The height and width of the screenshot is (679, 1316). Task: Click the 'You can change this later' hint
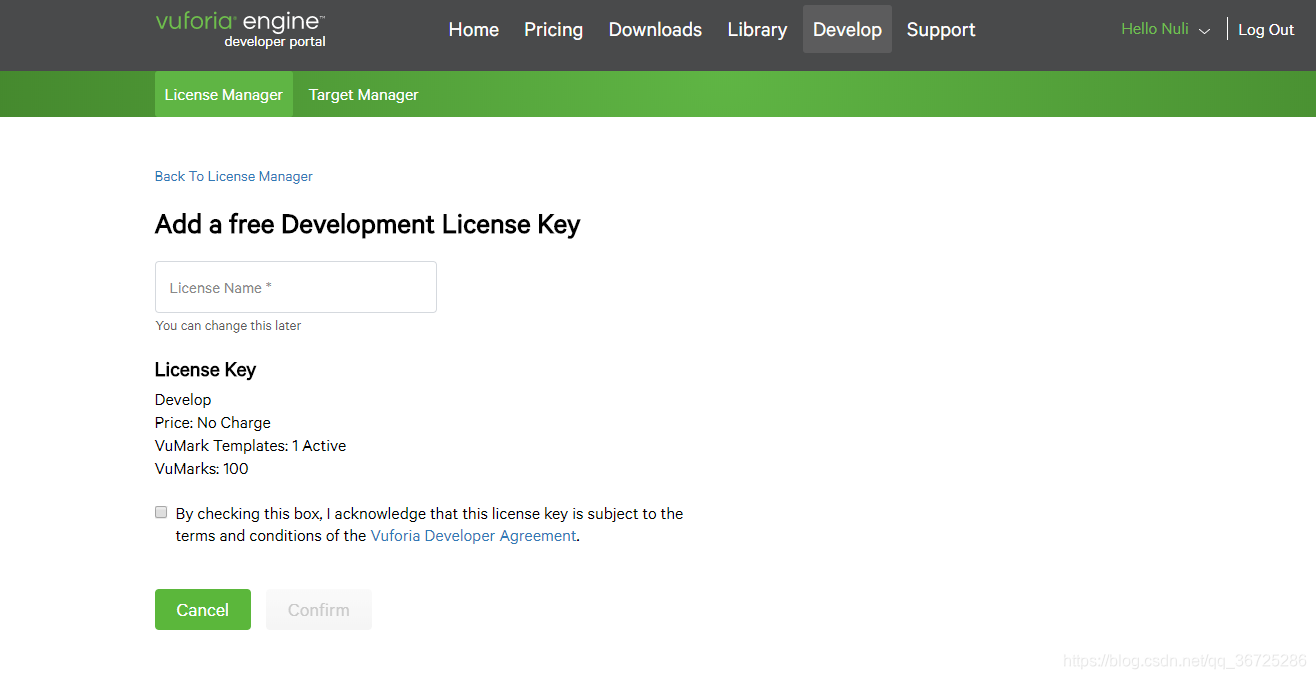tap(228, 326)
